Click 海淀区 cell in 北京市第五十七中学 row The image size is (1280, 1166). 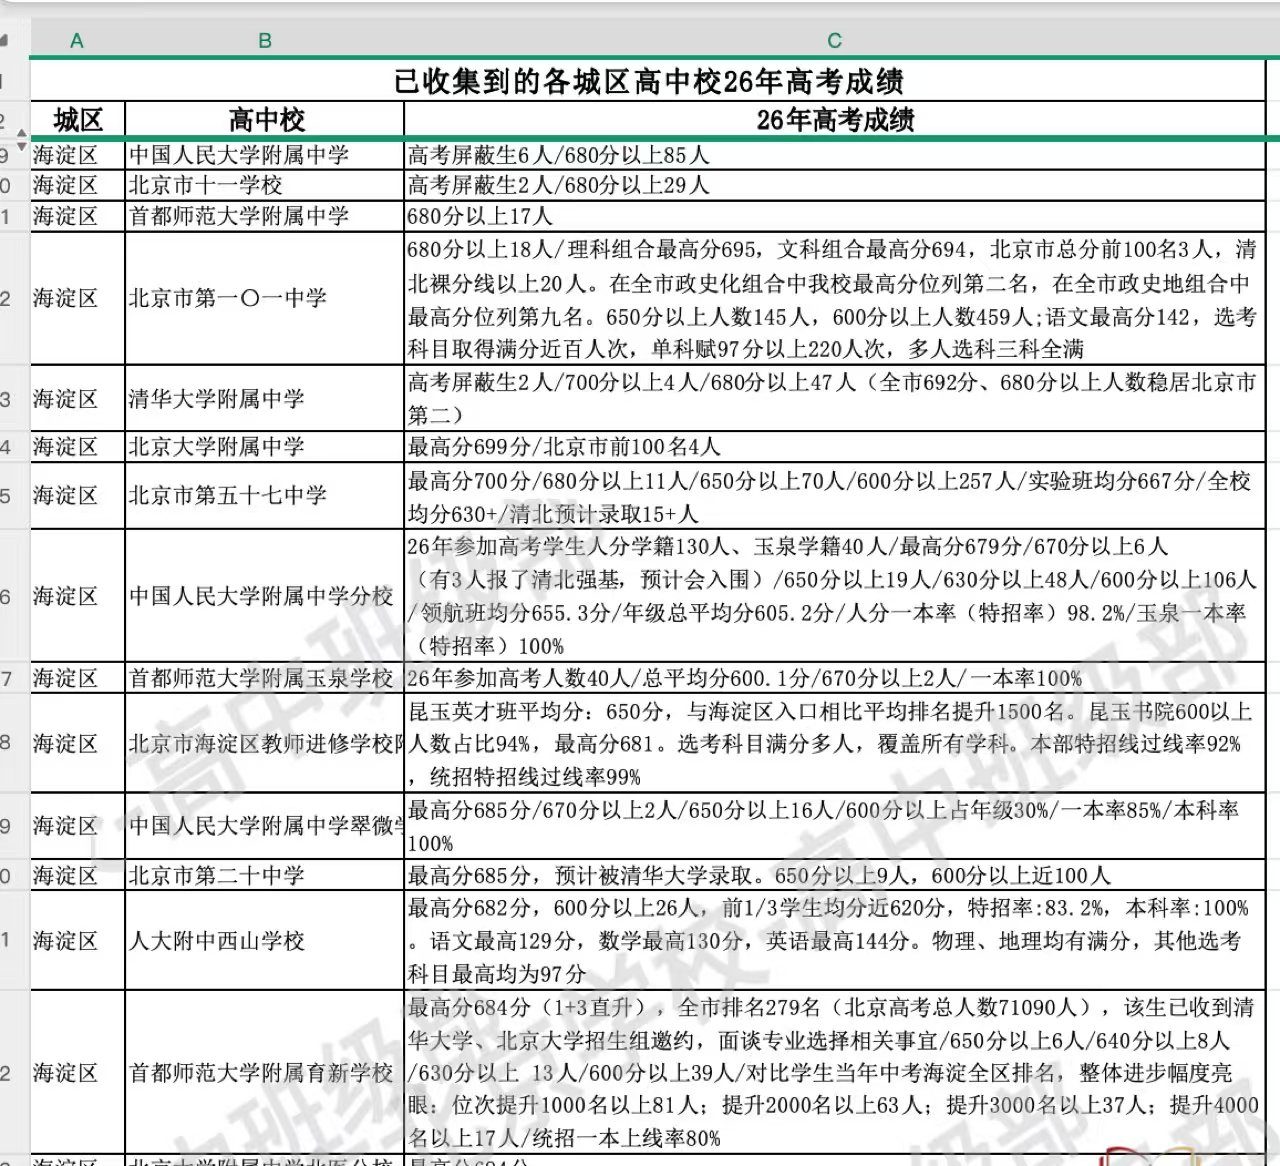[77, 495]
